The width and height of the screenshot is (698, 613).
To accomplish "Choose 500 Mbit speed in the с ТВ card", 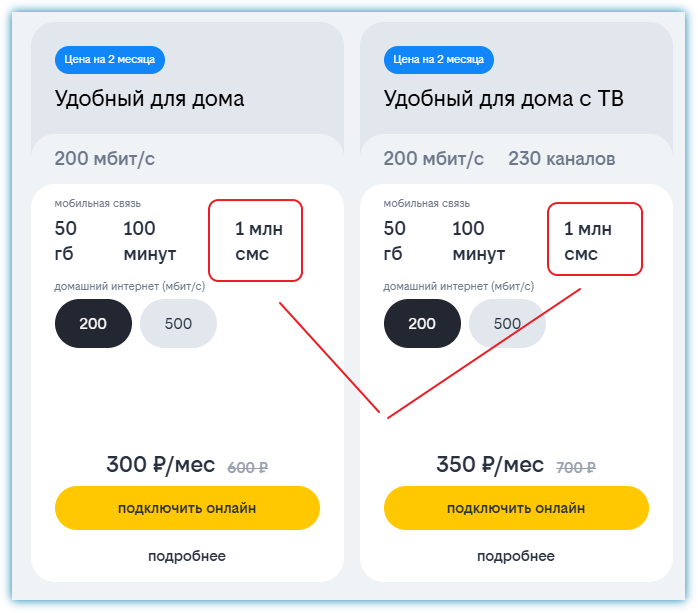I will pyautogui.click(x=507, y=324).
